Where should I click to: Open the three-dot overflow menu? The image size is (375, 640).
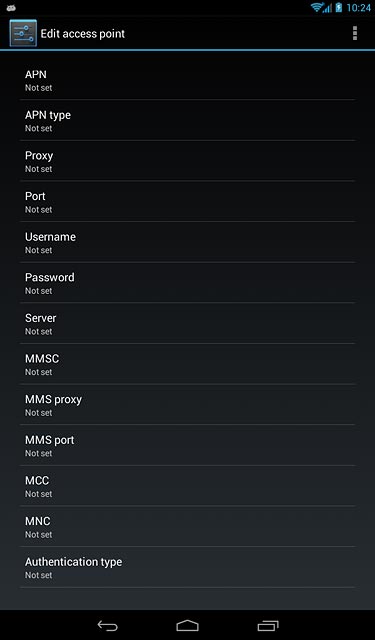pyautogui.click(x=355, y=33)
